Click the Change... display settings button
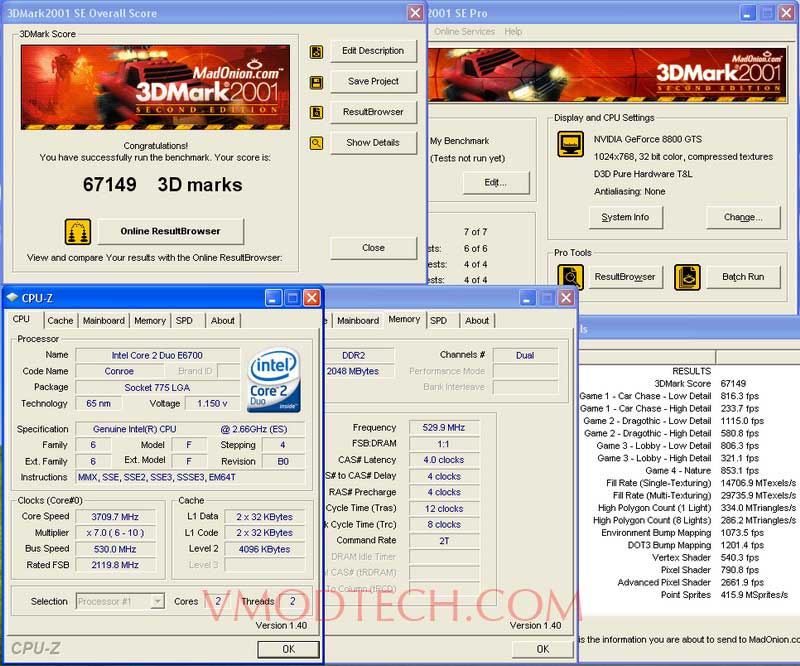 point(743,217)
